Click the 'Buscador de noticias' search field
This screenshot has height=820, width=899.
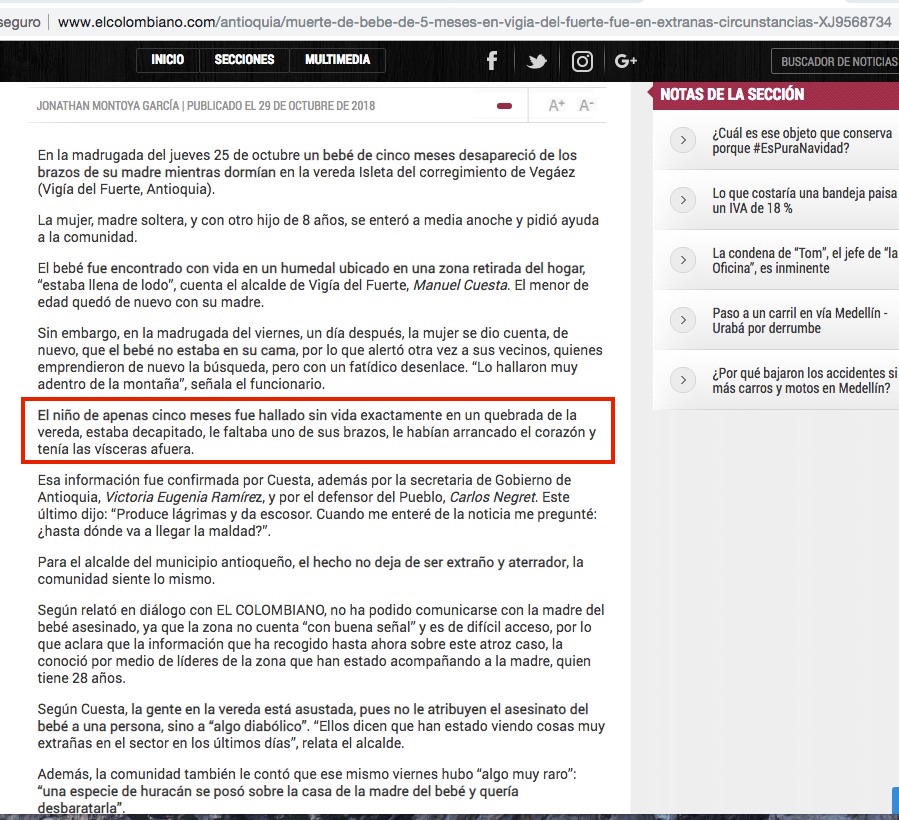838,62
